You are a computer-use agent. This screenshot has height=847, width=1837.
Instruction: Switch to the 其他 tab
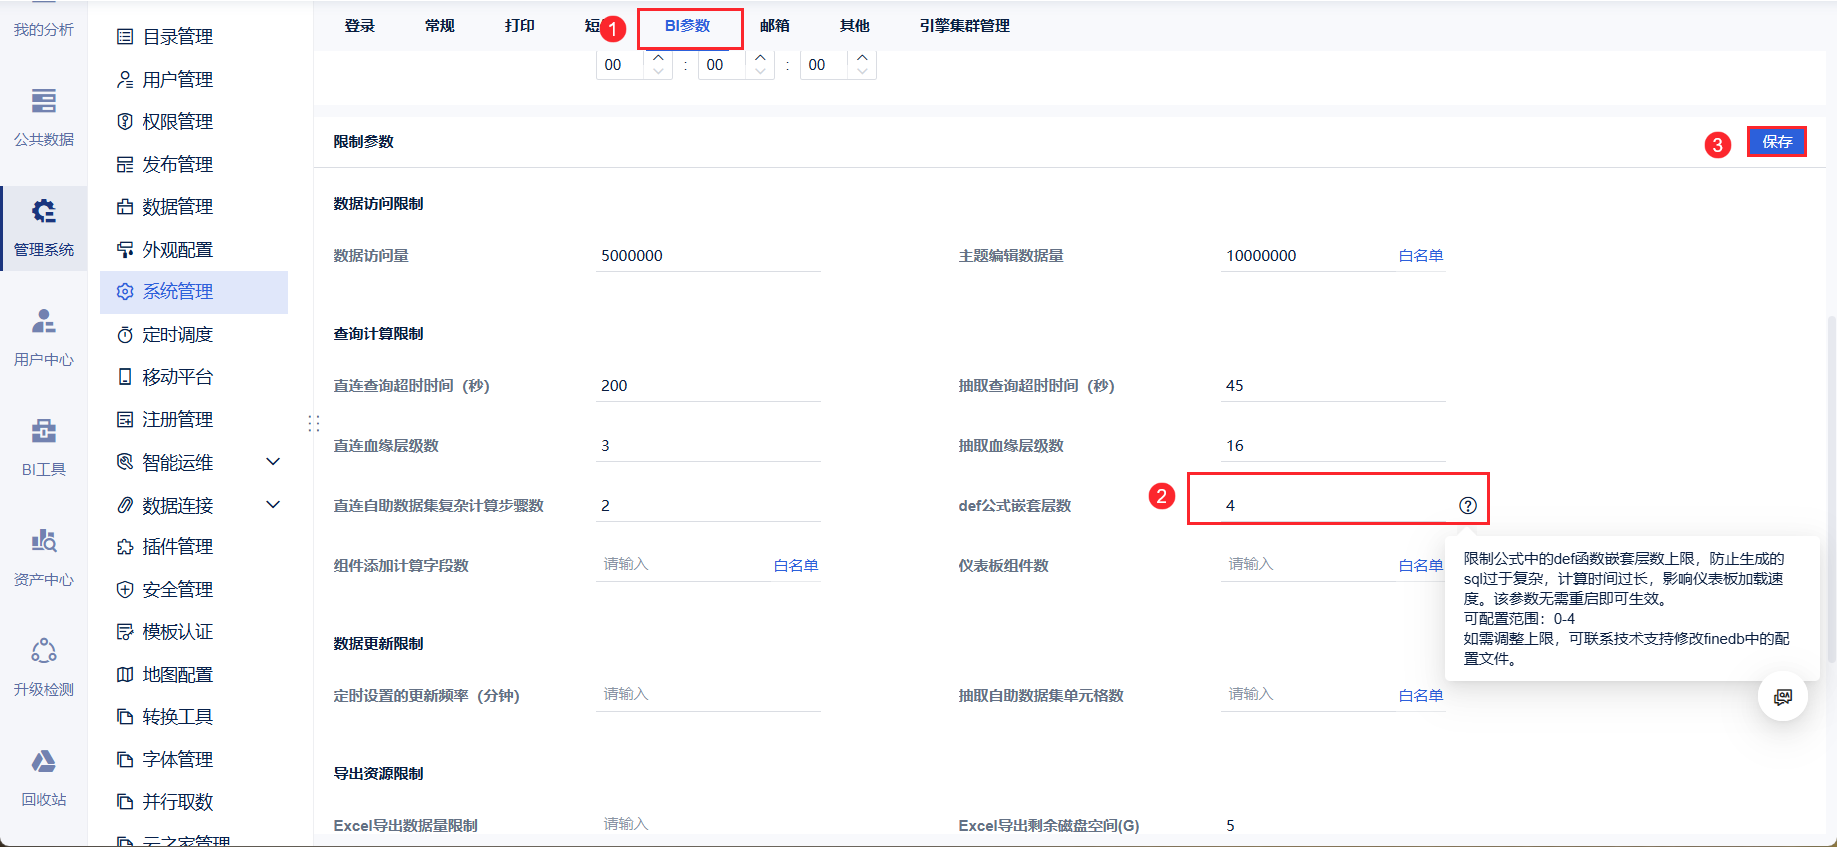point(855,26)
